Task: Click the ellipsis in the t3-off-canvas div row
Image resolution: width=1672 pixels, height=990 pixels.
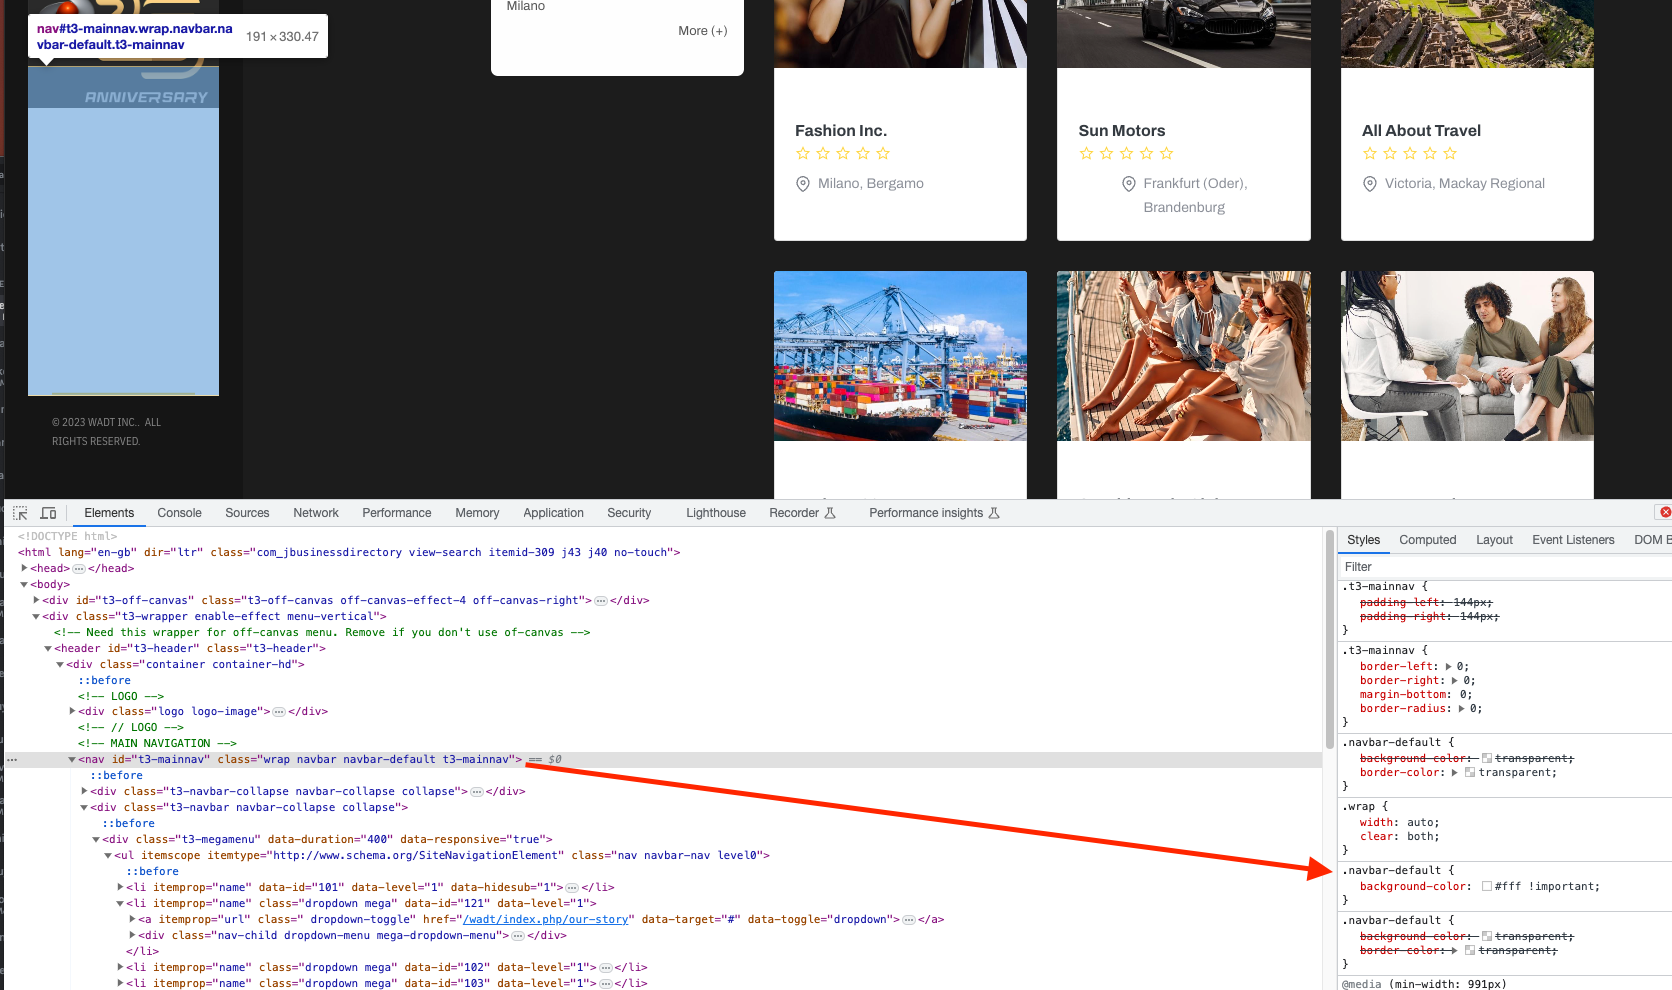Action: coord(601,601)
